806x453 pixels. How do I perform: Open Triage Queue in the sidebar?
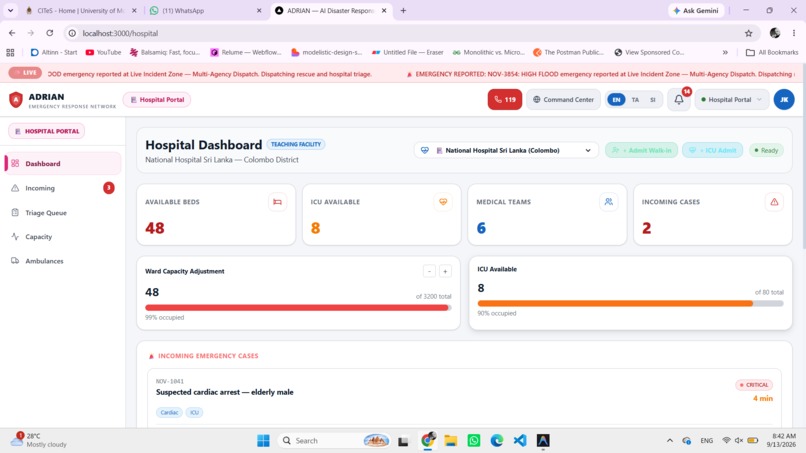tap(63, 213)
